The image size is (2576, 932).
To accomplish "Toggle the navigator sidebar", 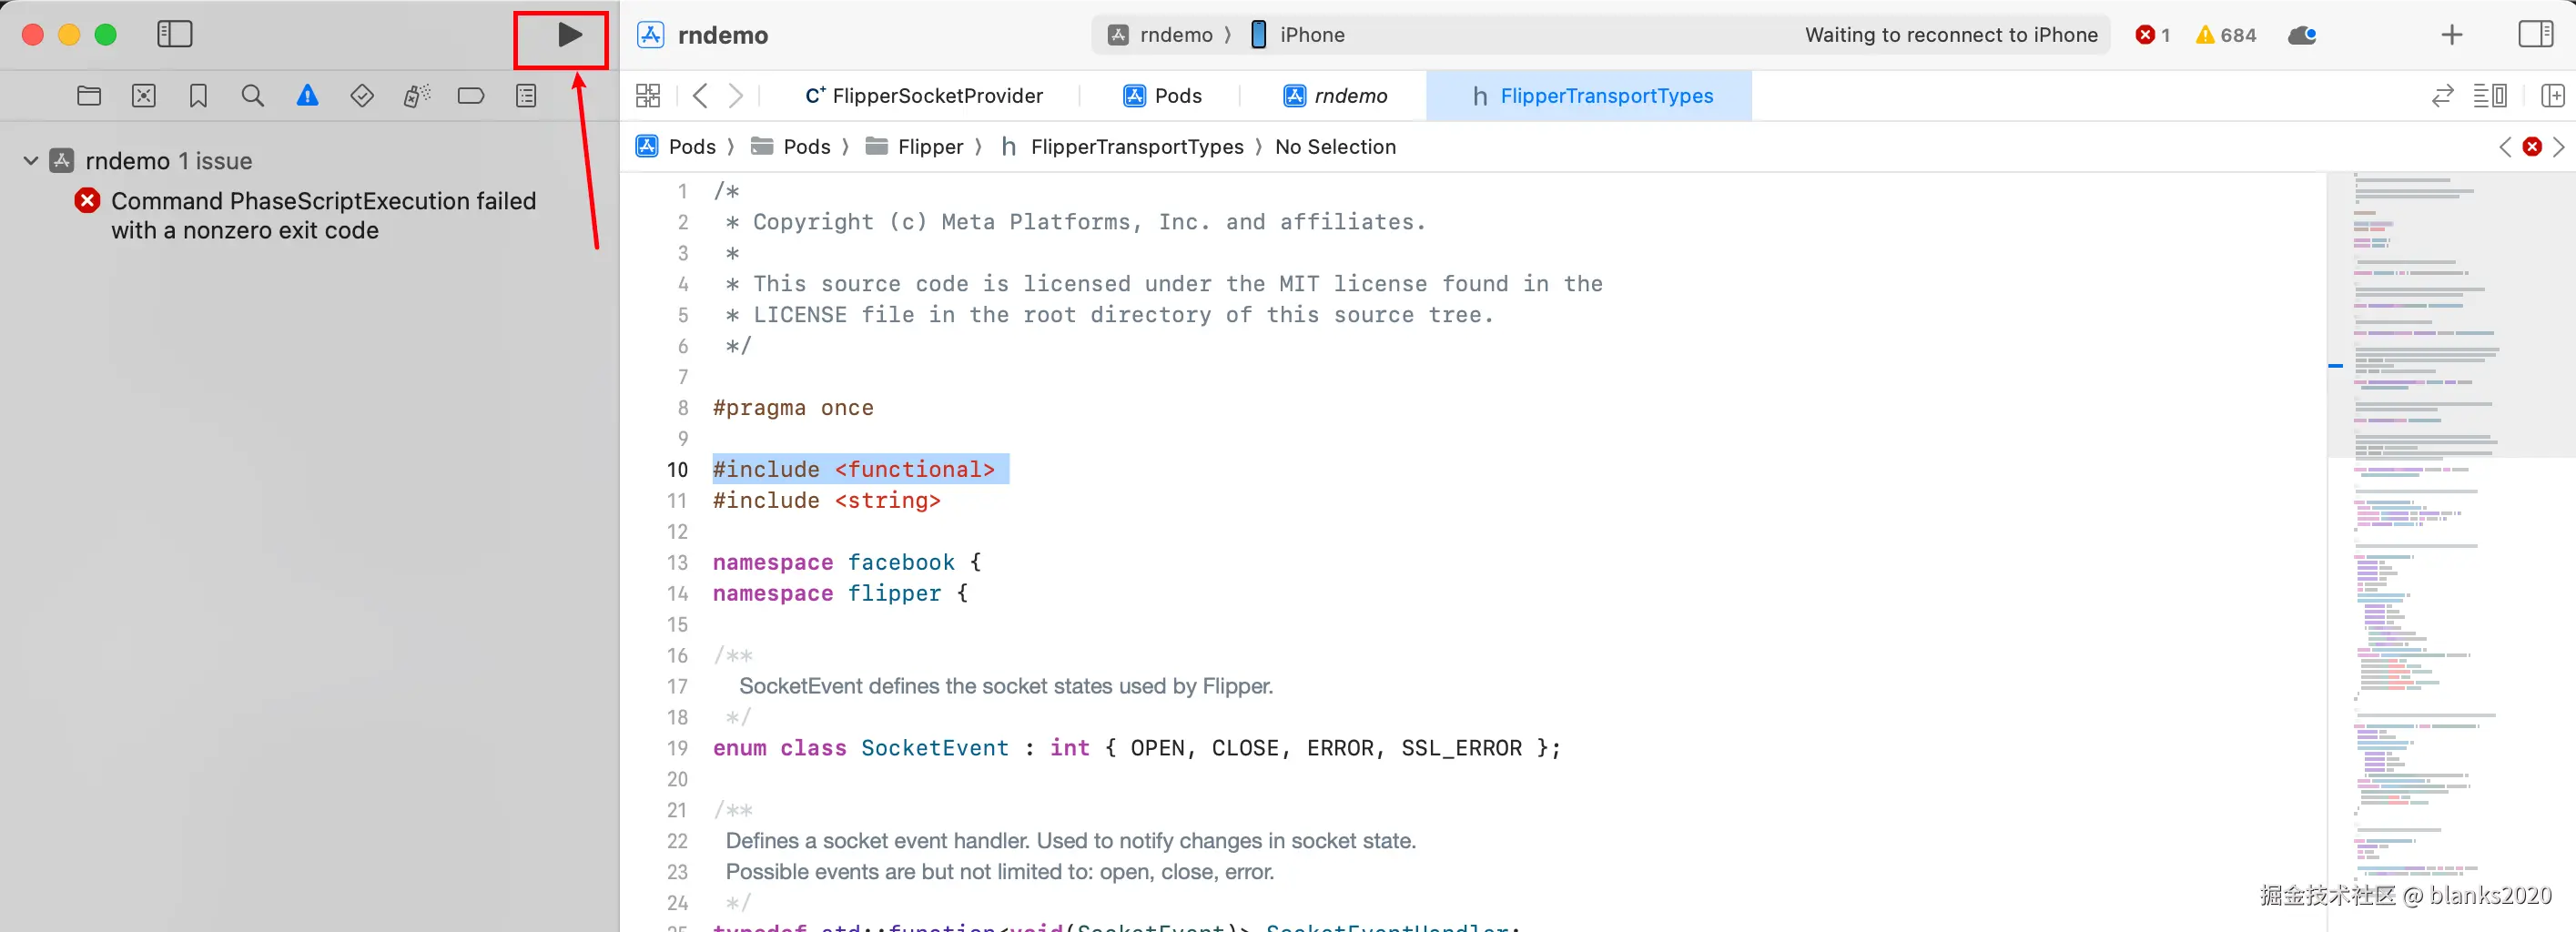I will tap(175, 35).
